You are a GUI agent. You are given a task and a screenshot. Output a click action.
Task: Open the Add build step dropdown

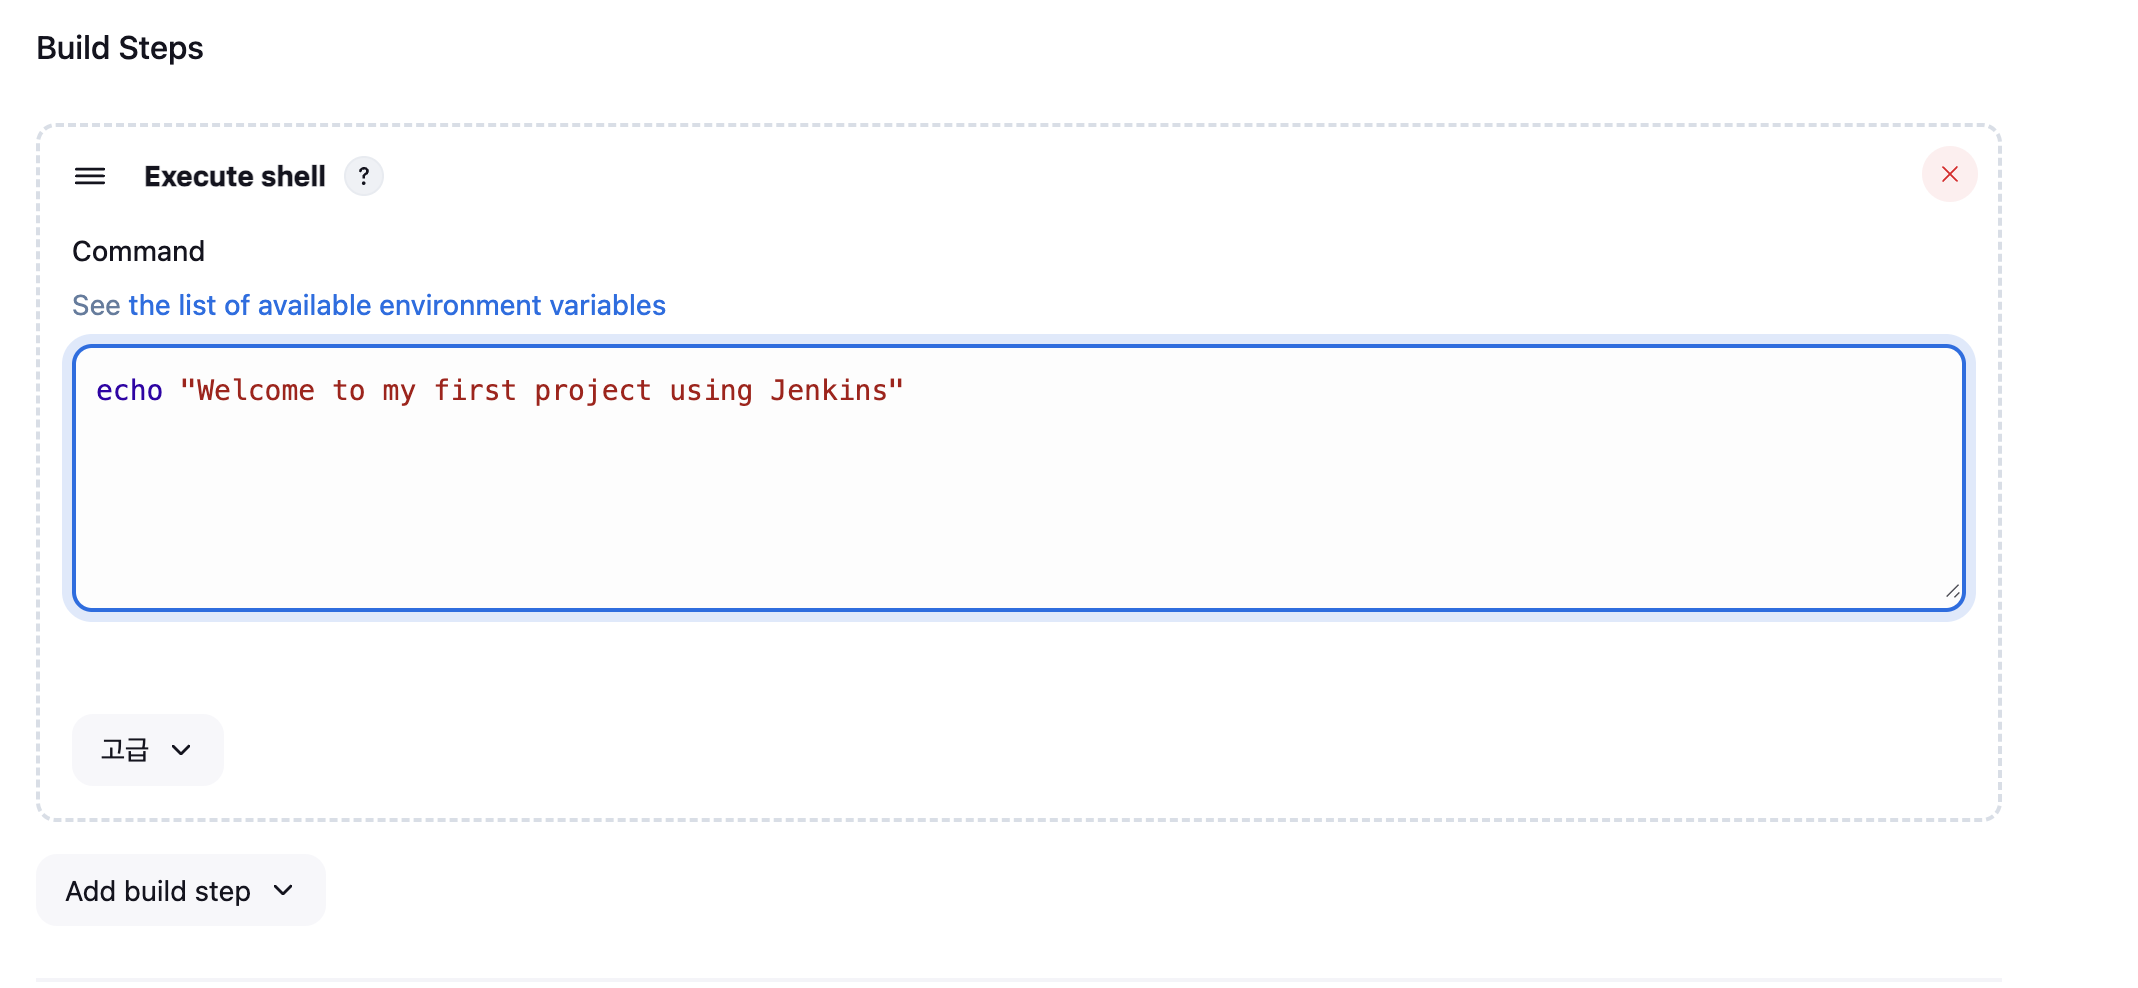[181, 890]
